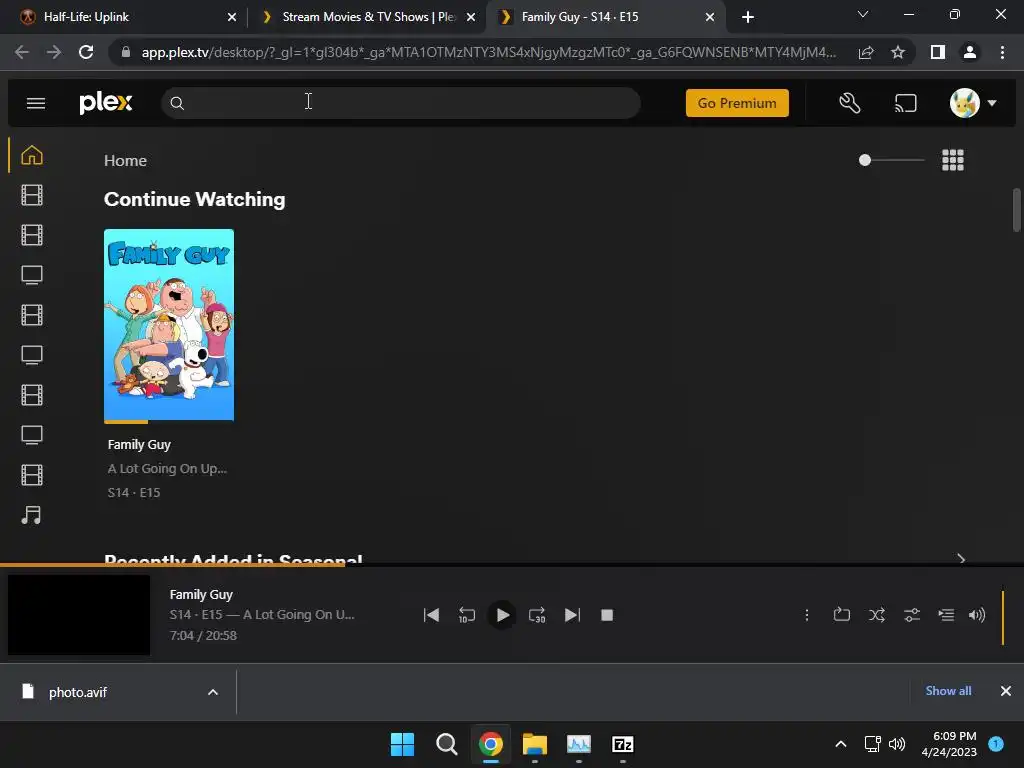Click Show all downloads
This screenshot has height=768, width=1024.
[948, 691]
